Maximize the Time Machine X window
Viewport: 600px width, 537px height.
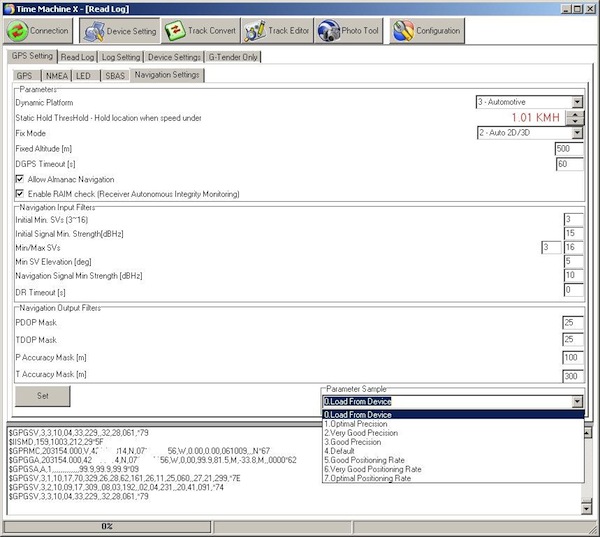(x=578, y=9)
